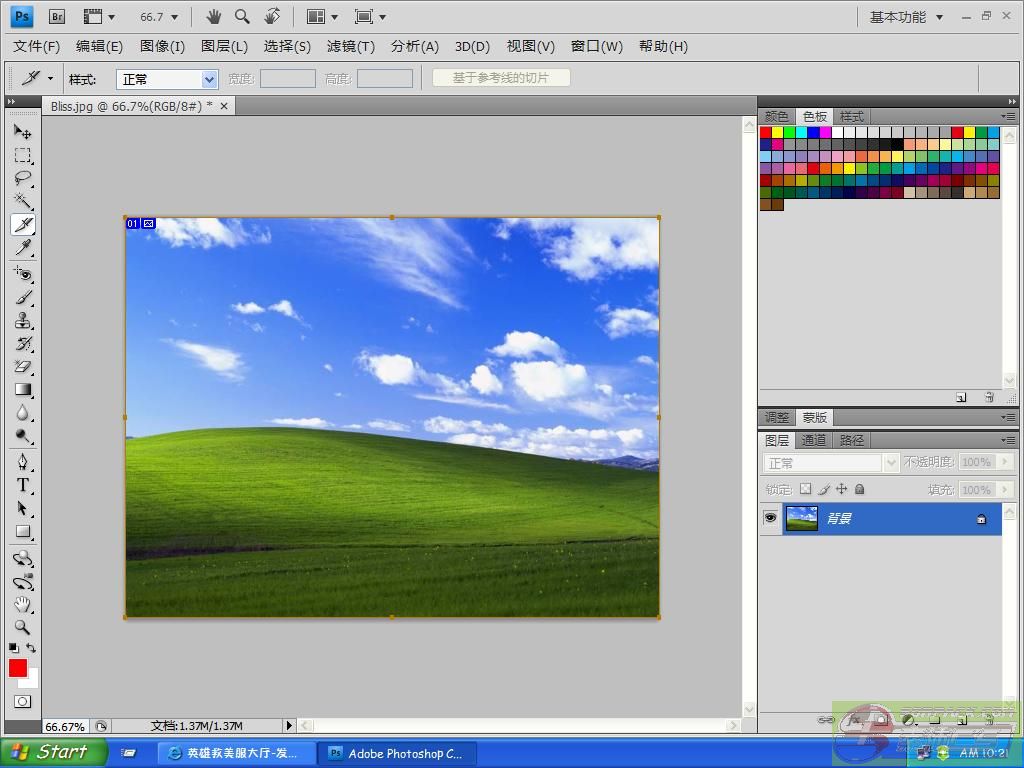Open the 滤镜(T) menu
Image resolution: width=1024 pixels, height=768 pixels.
click(351, 46)
